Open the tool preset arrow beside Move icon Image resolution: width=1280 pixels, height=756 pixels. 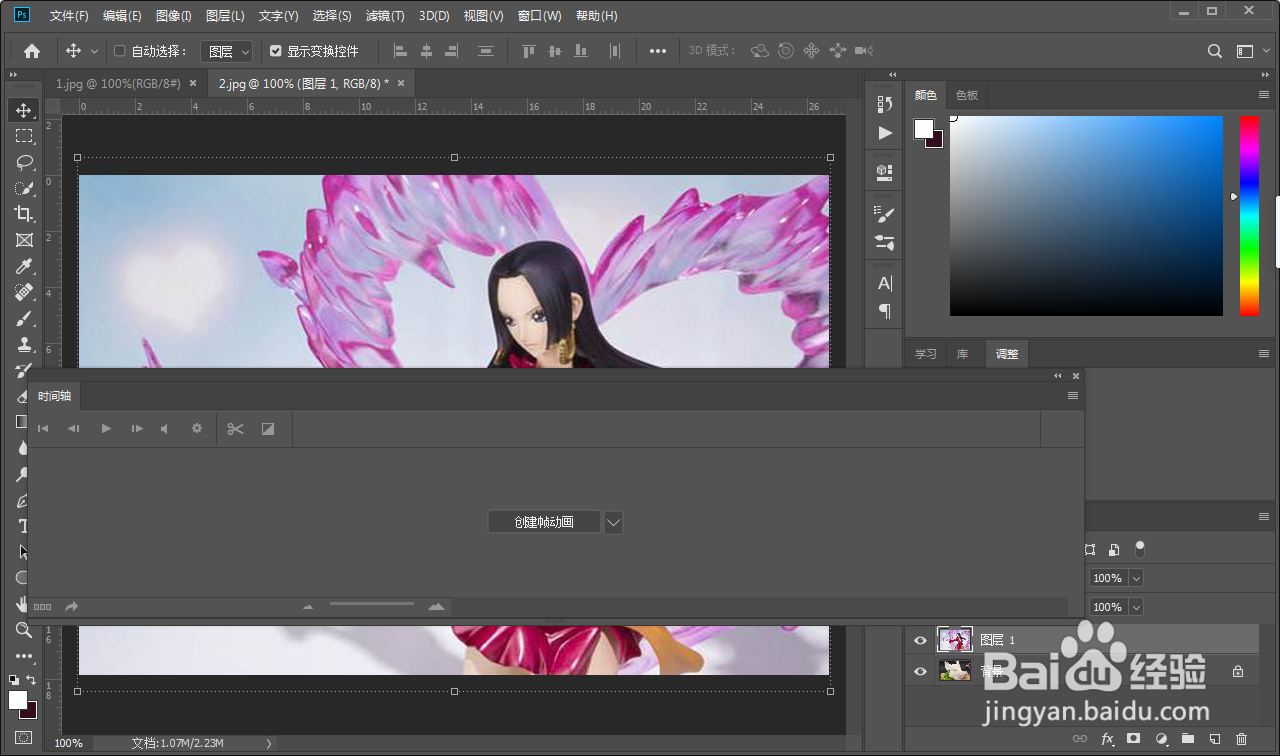tap(95, 51)
